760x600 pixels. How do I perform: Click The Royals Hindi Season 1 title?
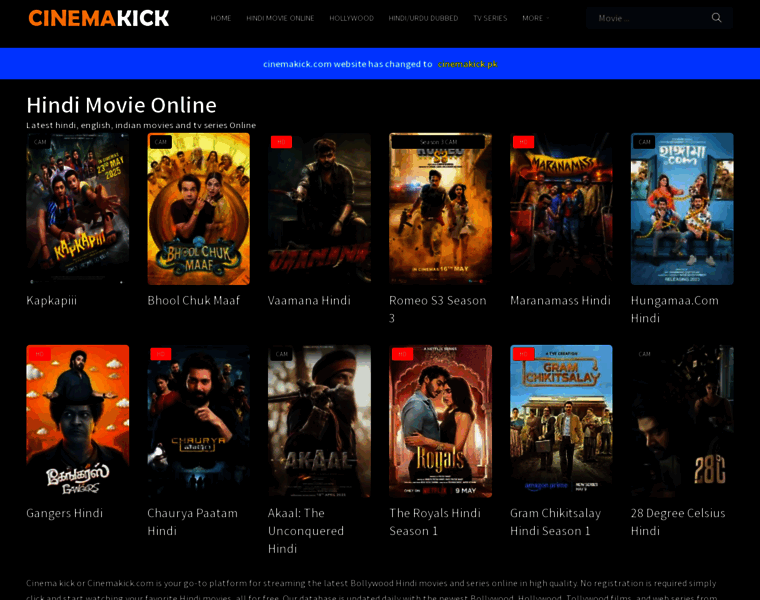point(435,521)
